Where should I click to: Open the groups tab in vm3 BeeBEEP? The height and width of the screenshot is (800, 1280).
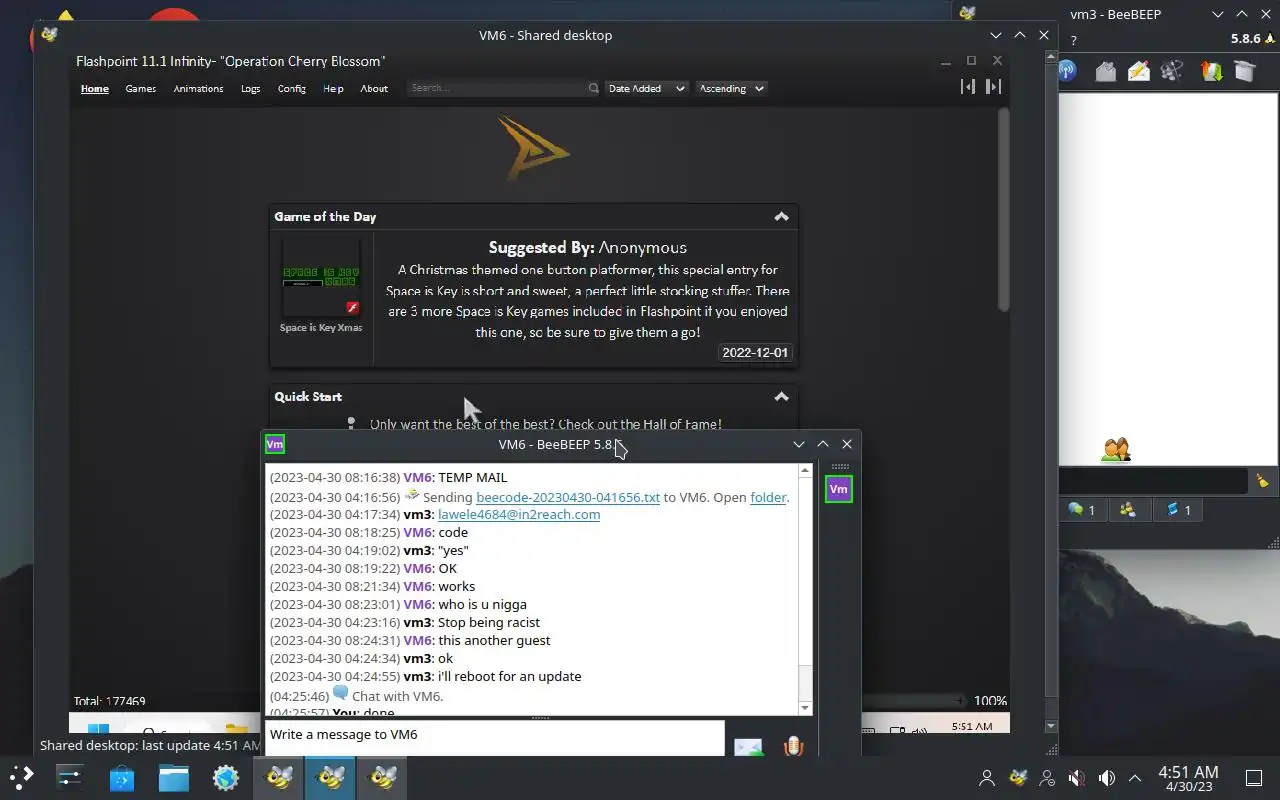[1128, 510]
